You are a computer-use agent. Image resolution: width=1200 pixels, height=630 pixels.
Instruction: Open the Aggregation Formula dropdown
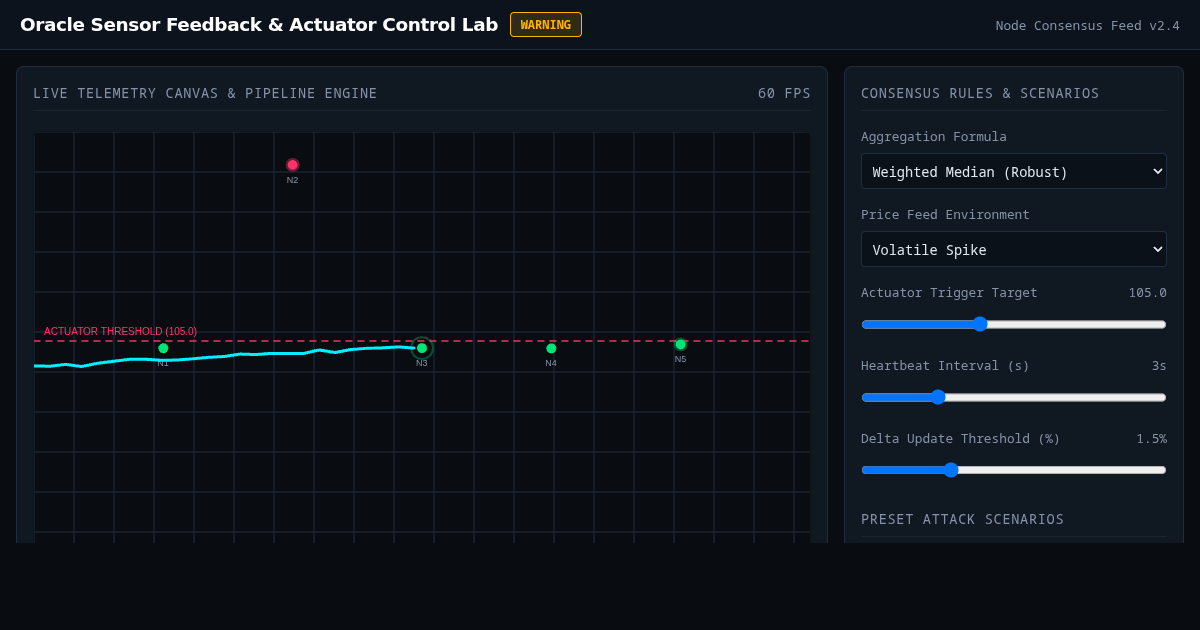(1013, 171)
